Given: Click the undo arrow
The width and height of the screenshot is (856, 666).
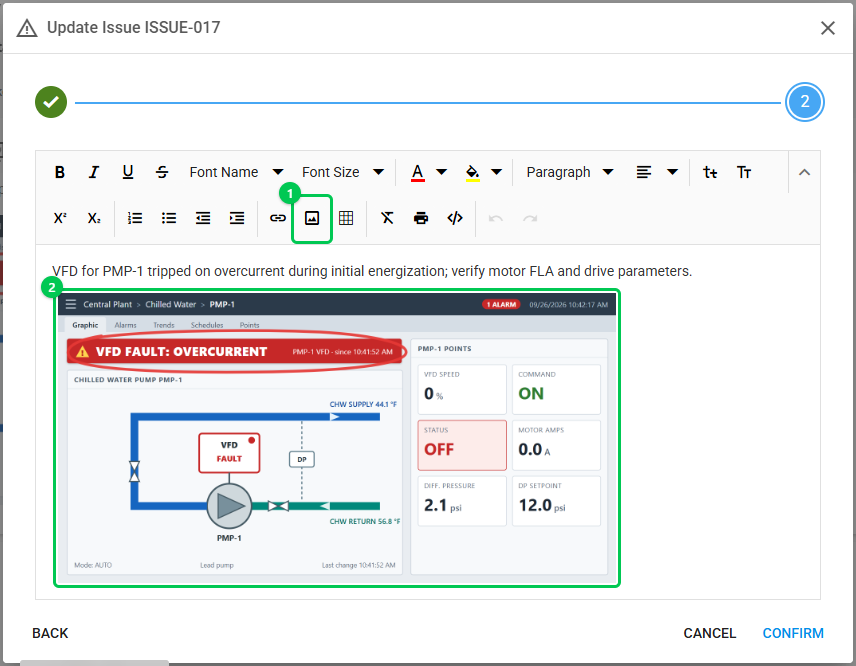Looking at the screenshot, I should (496, 218).
